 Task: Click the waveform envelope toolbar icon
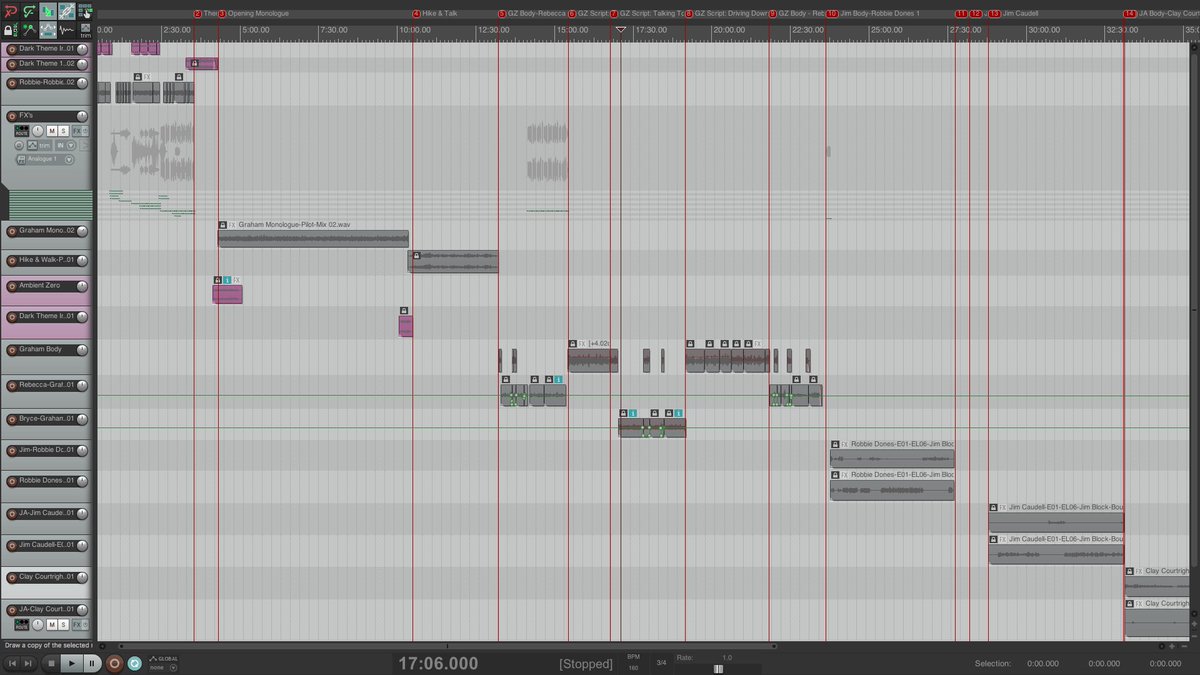point(66,30)
